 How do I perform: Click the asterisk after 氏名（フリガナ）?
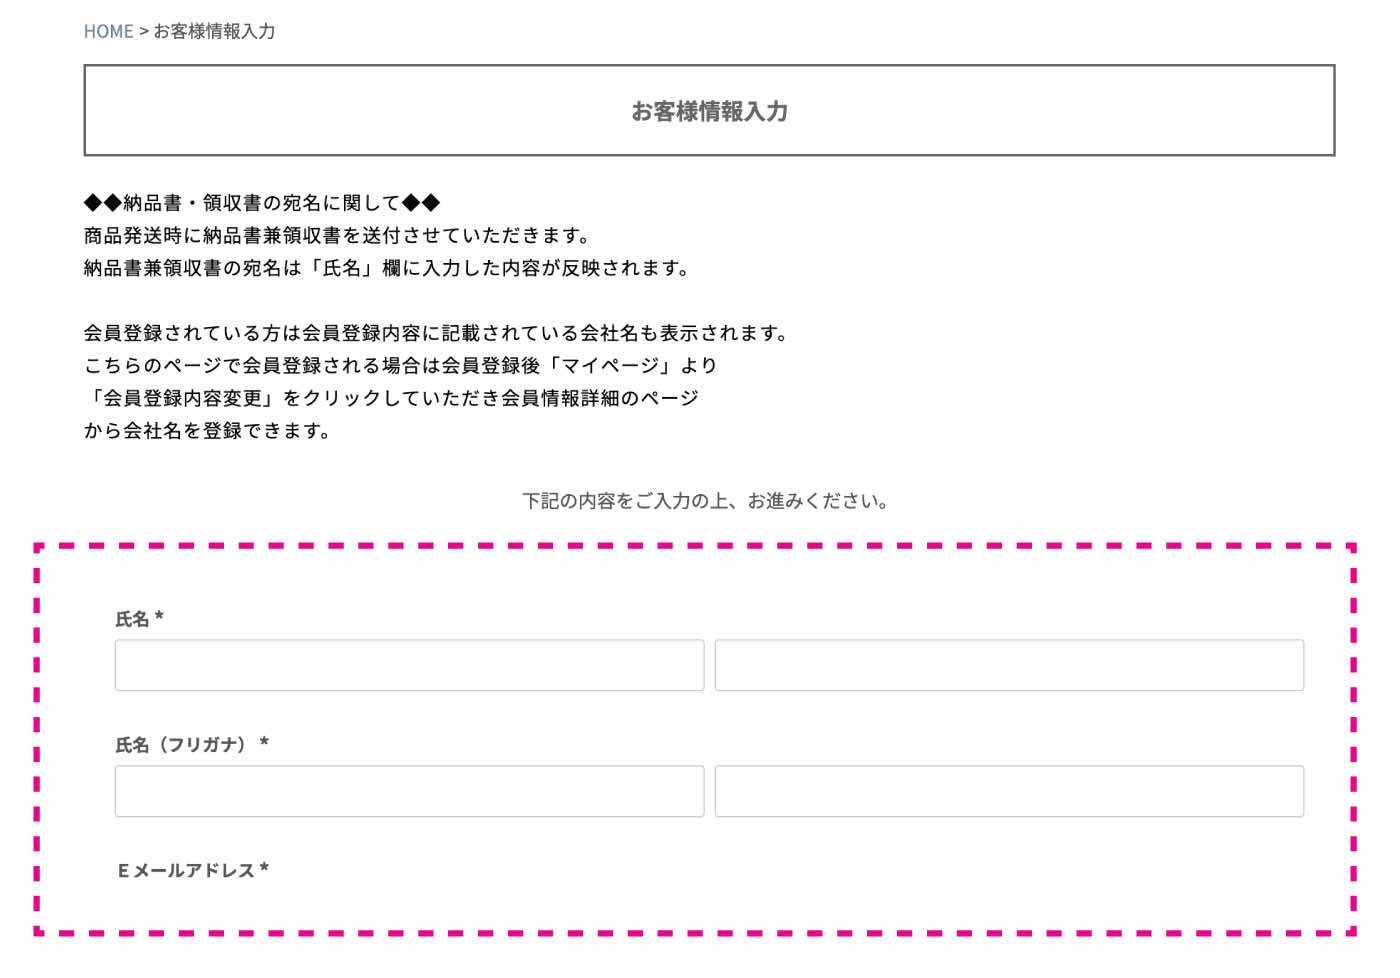(x=263, y=743)
